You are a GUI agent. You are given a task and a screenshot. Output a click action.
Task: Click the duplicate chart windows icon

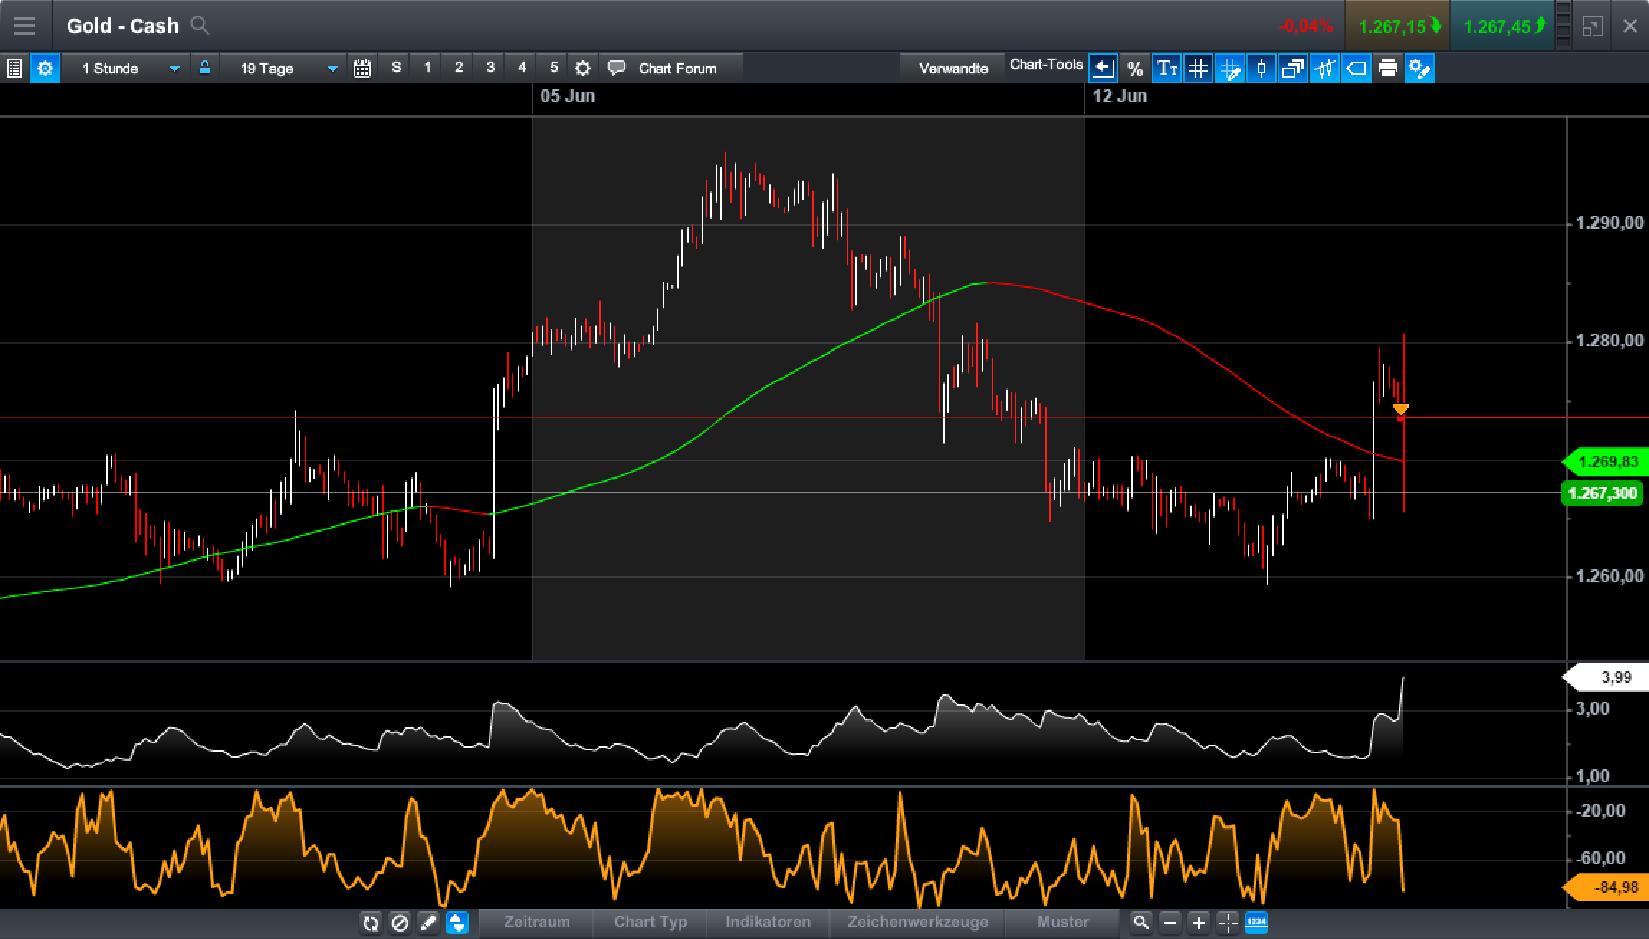(x=1292, y=69)
